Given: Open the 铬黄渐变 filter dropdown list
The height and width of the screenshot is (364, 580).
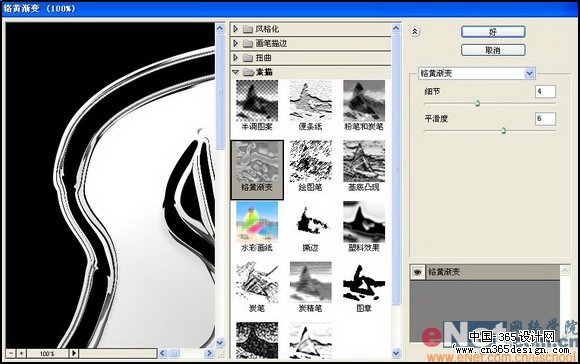Looking at the screenshot, I should pyautogui.click(x=529, y=73).
